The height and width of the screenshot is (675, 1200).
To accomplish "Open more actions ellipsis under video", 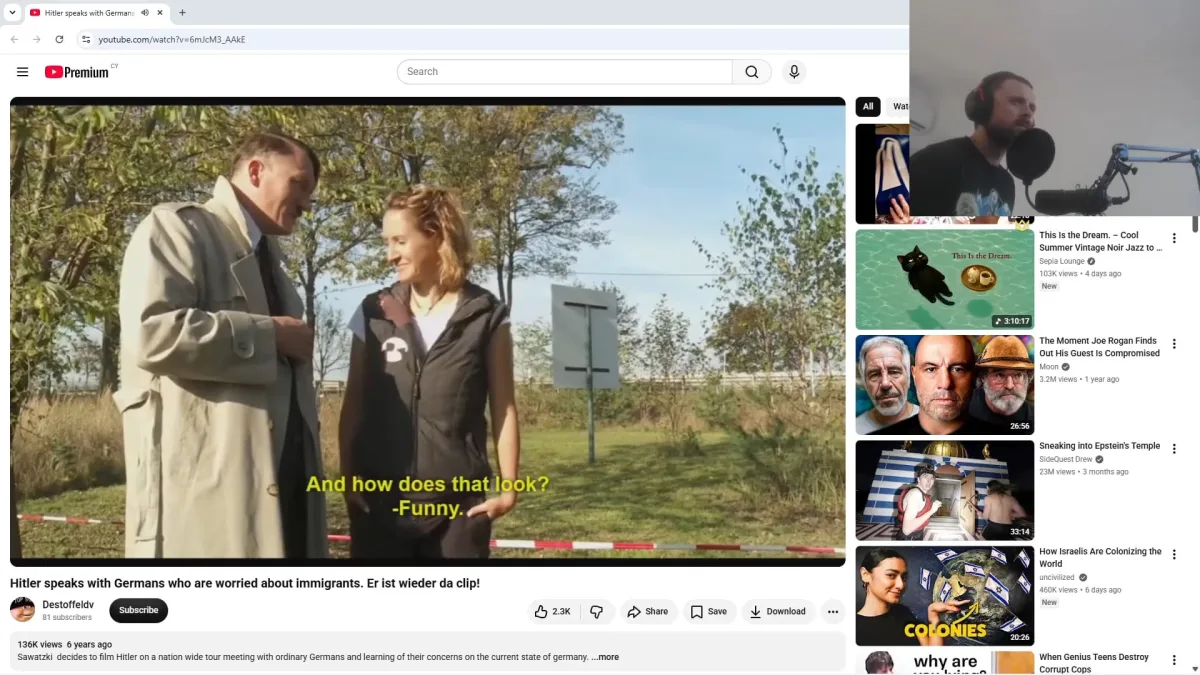I will [833, 612].
